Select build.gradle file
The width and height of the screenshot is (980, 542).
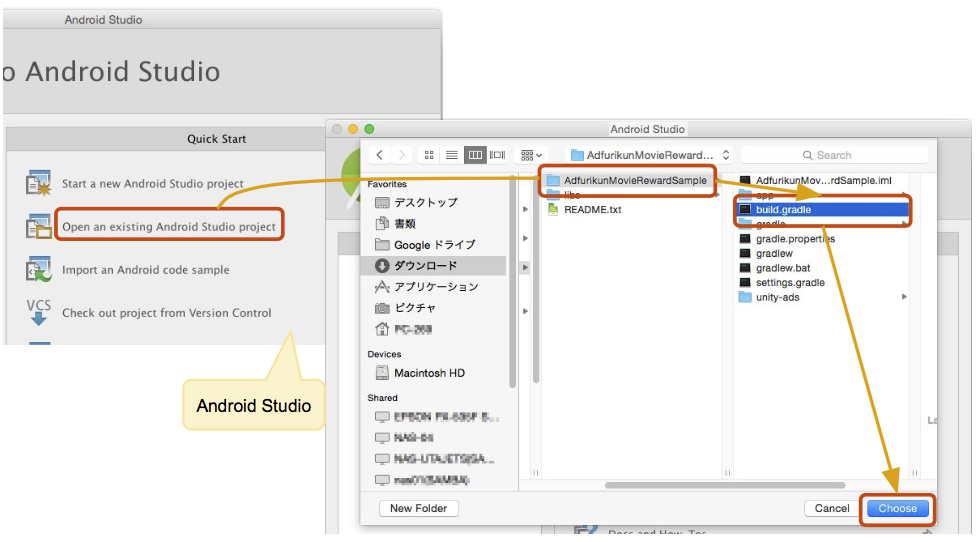click(823, 209)
